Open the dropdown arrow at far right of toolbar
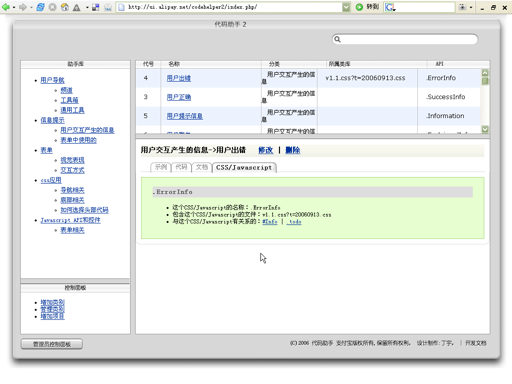The height and width of the screenshot is (384, 512). click(x=471, y=7)
